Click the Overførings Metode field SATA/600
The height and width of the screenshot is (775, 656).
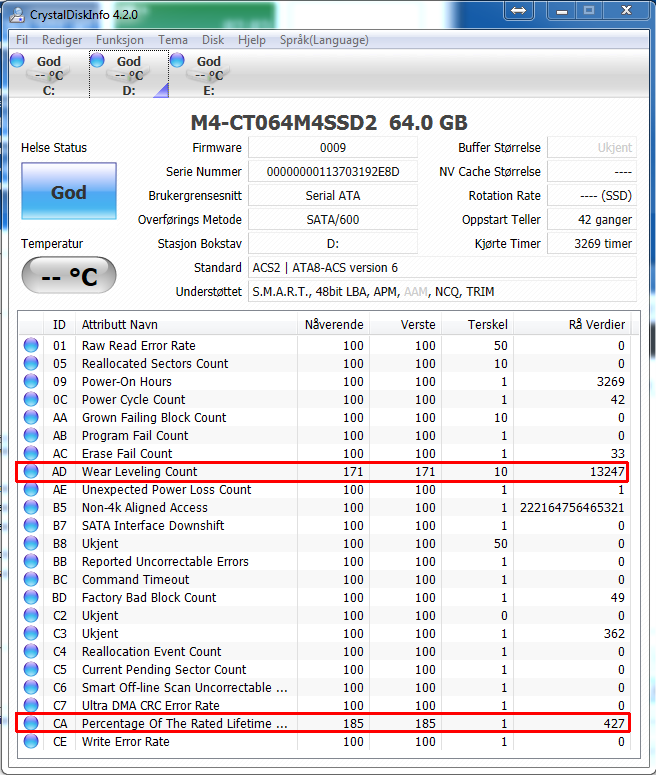click(333, 219)
